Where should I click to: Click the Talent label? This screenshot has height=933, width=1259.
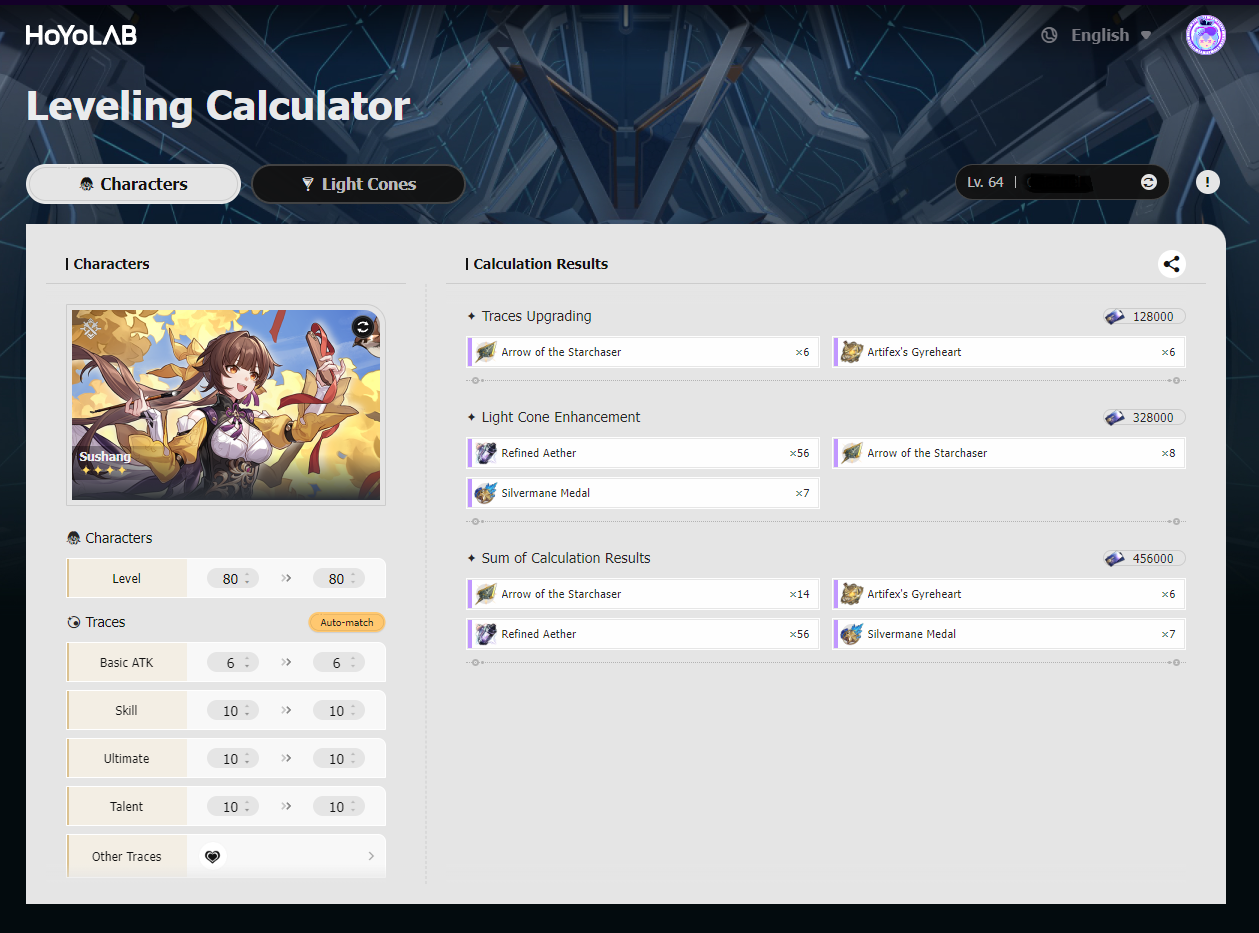pos(127,807)
